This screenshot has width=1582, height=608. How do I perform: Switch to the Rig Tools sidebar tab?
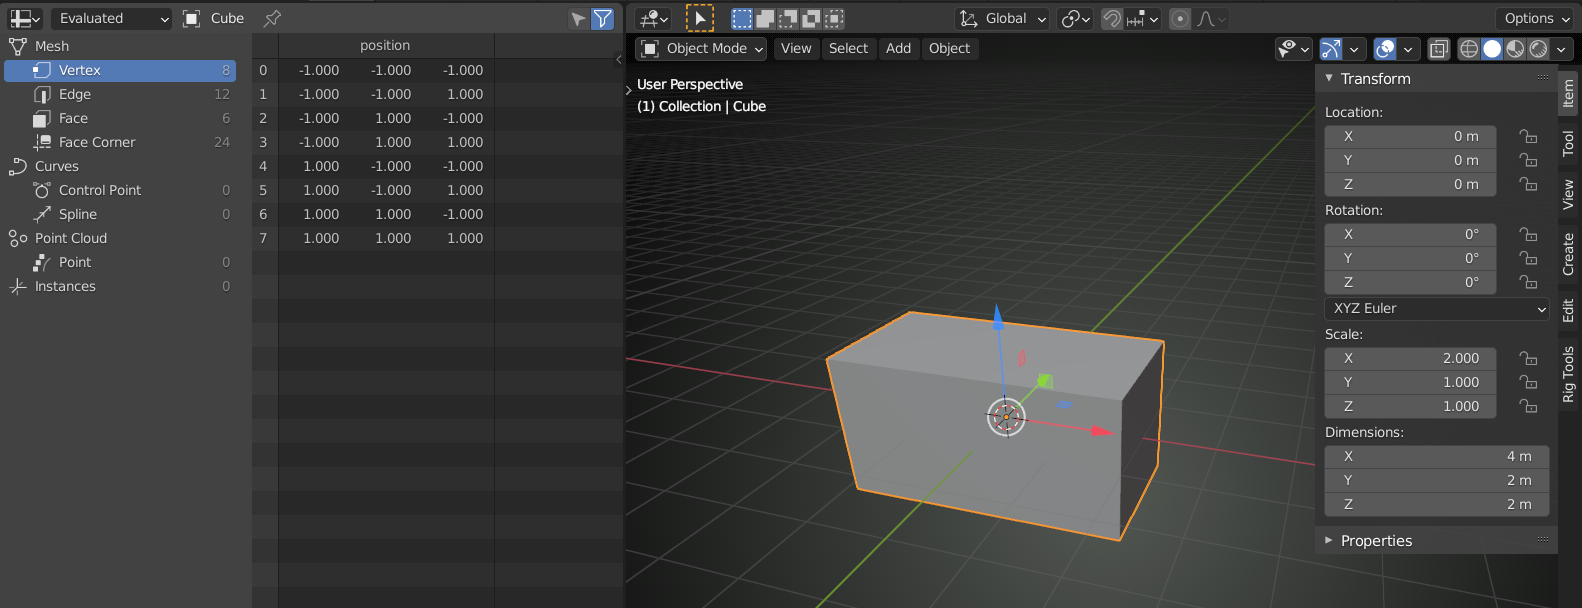point(1568,374)
